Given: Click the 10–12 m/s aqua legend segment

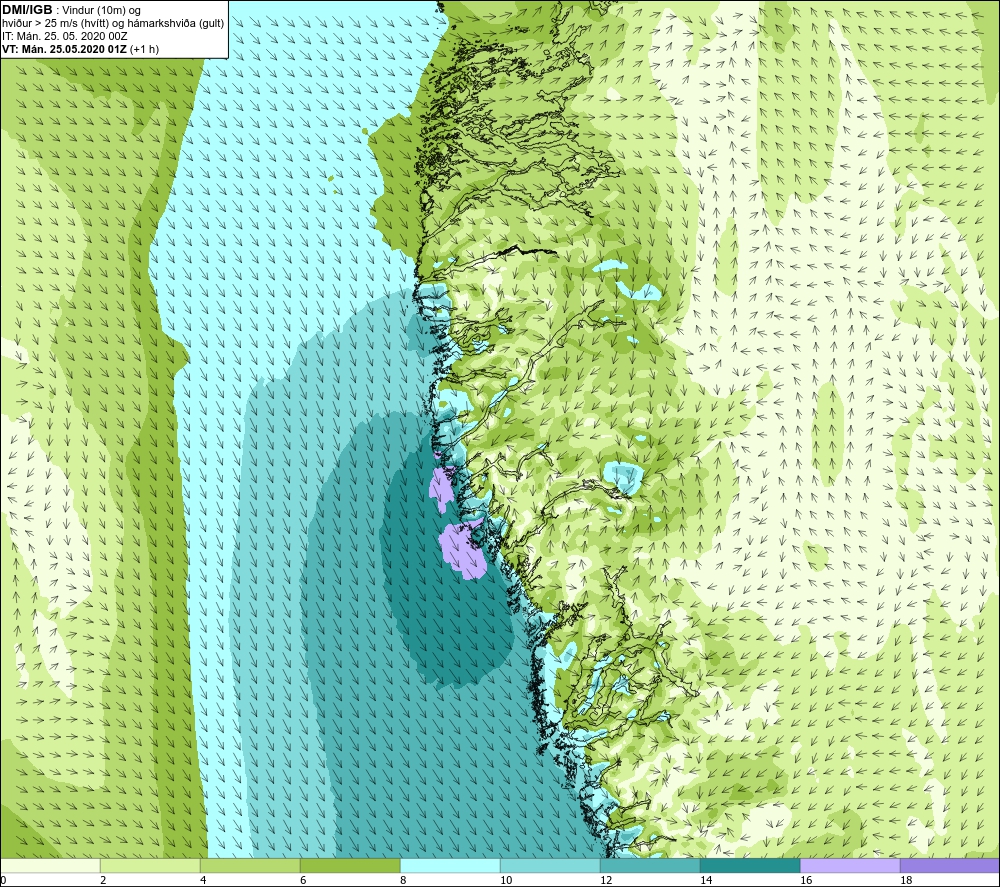Looking at the screenshot, I should tap(550, 865).
